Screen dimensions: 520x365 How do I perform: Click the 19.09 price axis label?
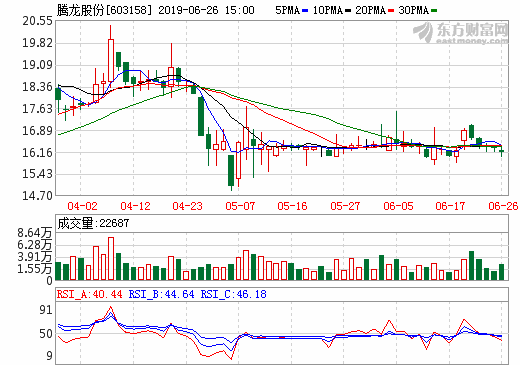click(x=37, y=65)
